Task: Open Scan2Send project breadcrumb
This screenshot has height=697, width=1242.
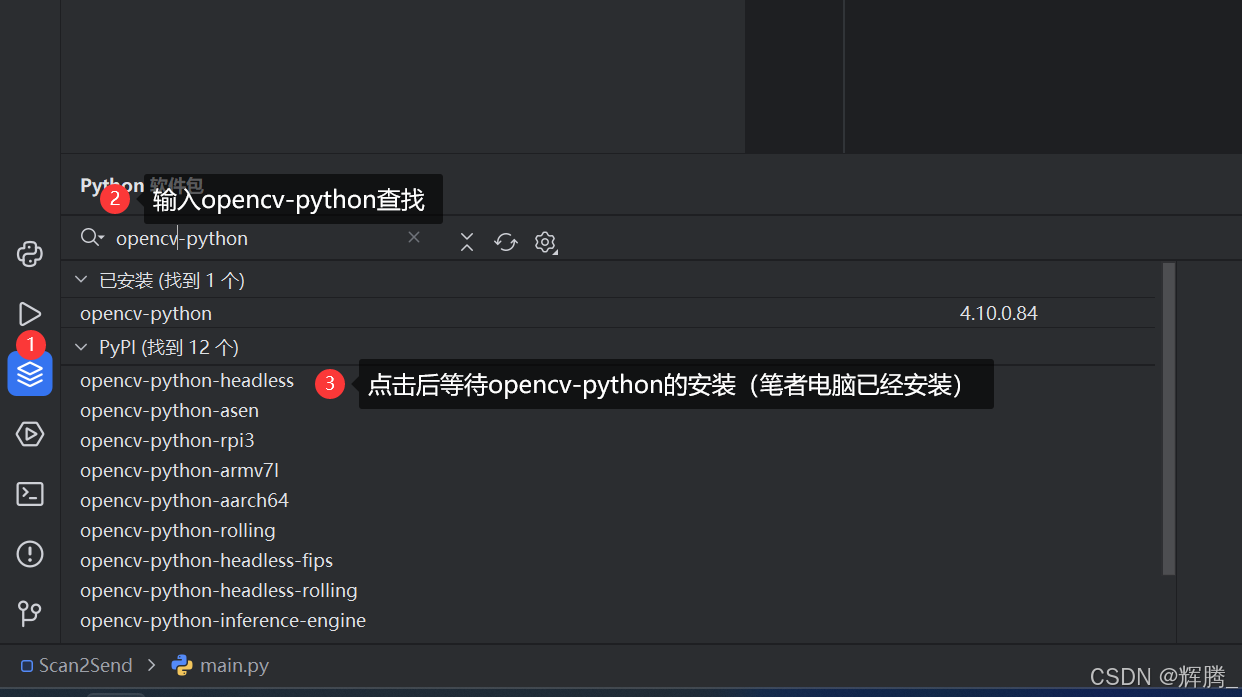Action: 77,665
